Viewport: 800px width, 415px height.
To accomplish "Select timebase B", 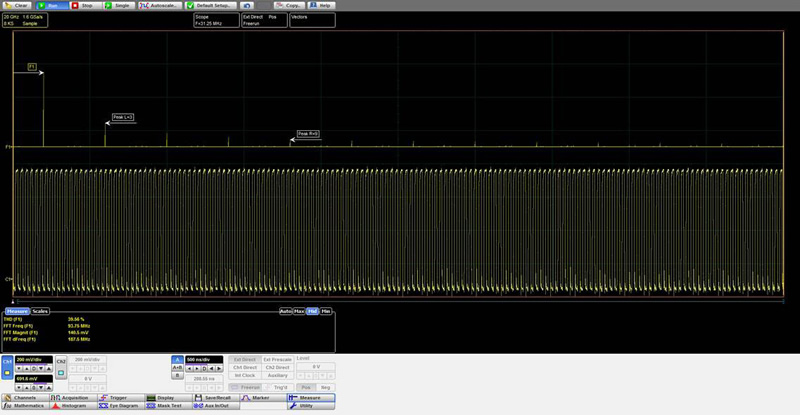I will [x=177, y=375].
